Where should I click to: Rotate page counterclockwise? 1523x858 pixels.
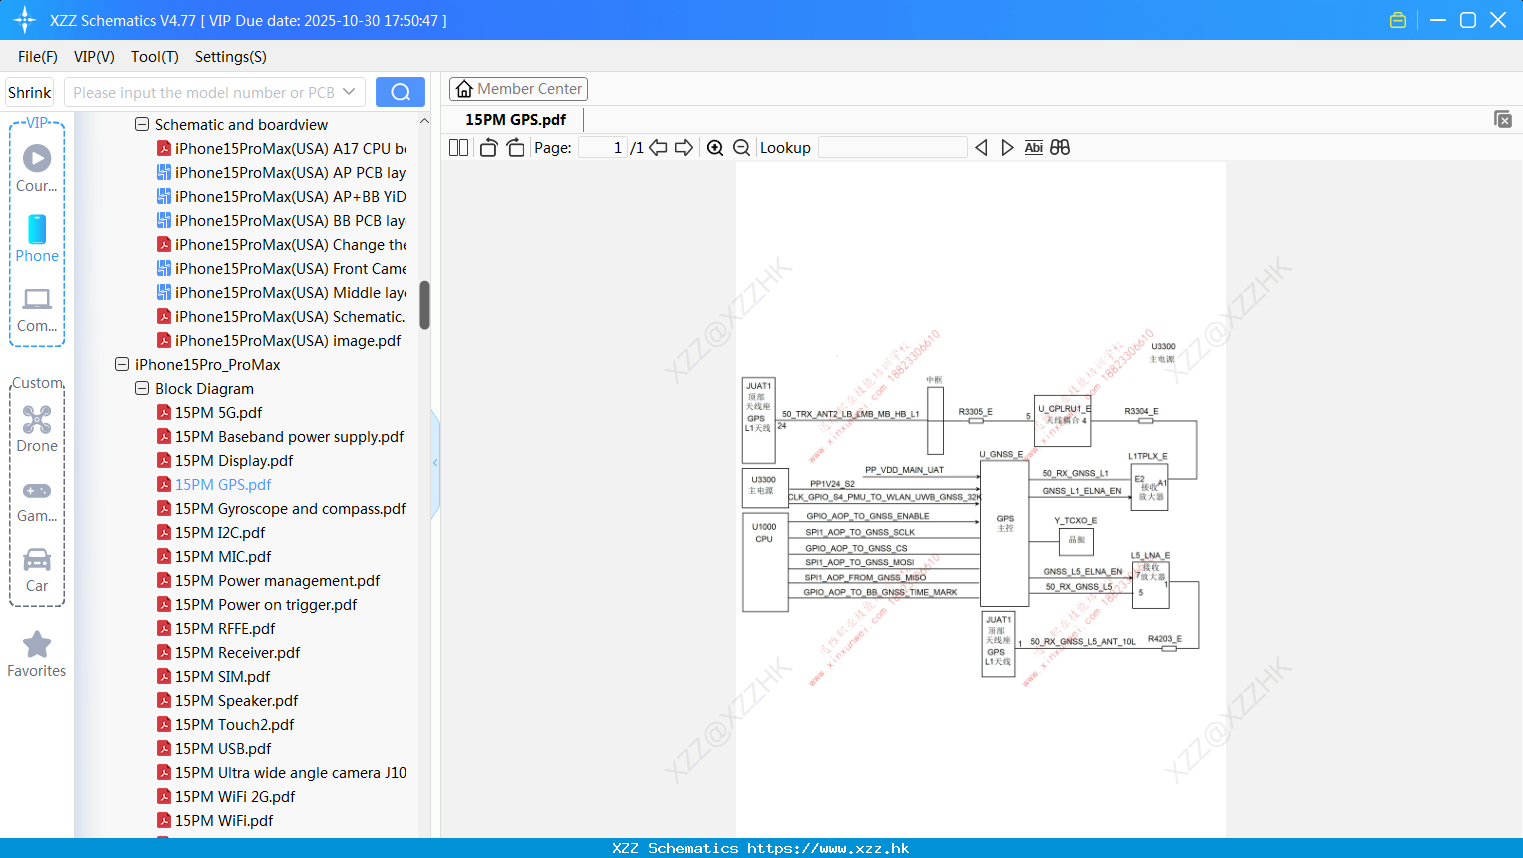pyautogui.click(x=488, y=147)
